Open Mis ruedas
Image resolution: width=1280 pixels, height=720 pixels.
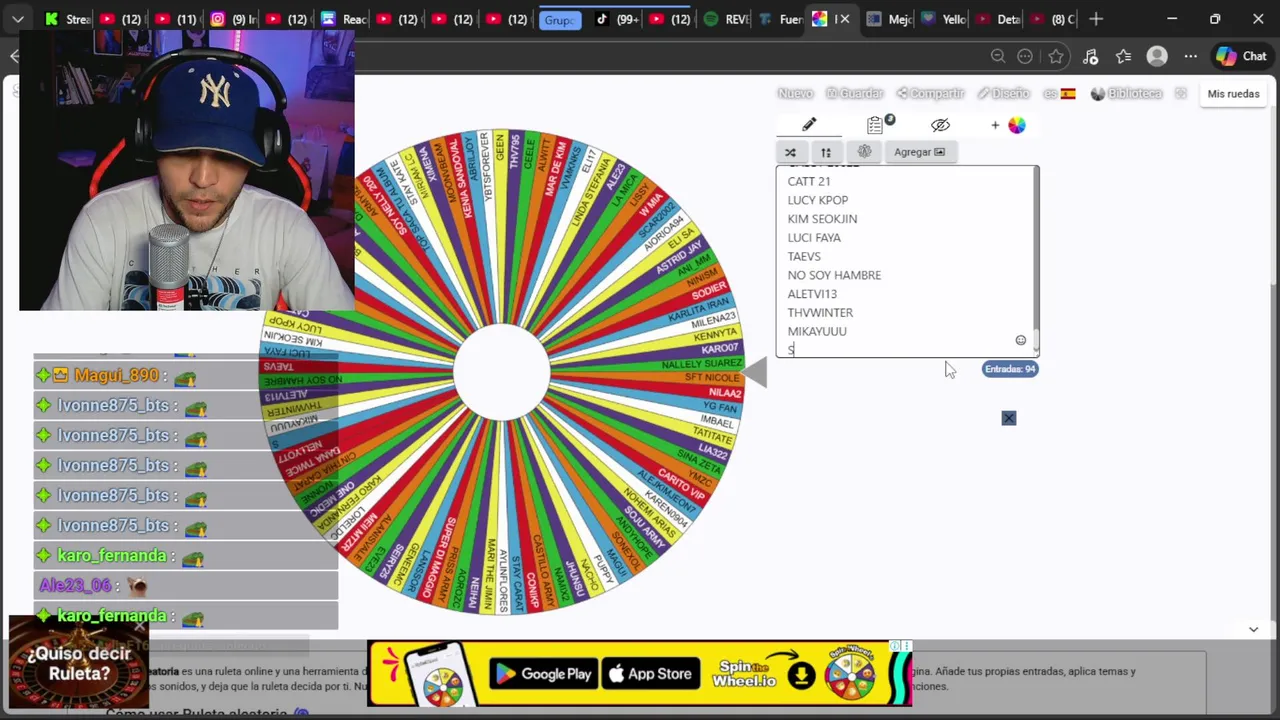(1233, 94)
